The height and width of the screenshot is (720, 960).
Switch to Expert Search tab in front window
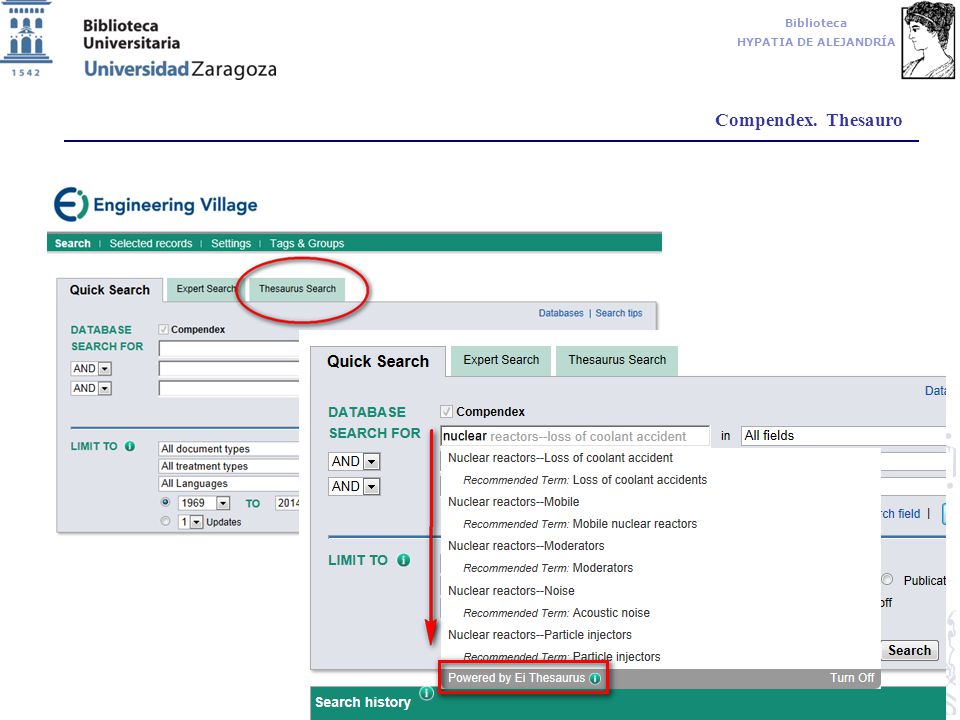(x=501, y=360)
